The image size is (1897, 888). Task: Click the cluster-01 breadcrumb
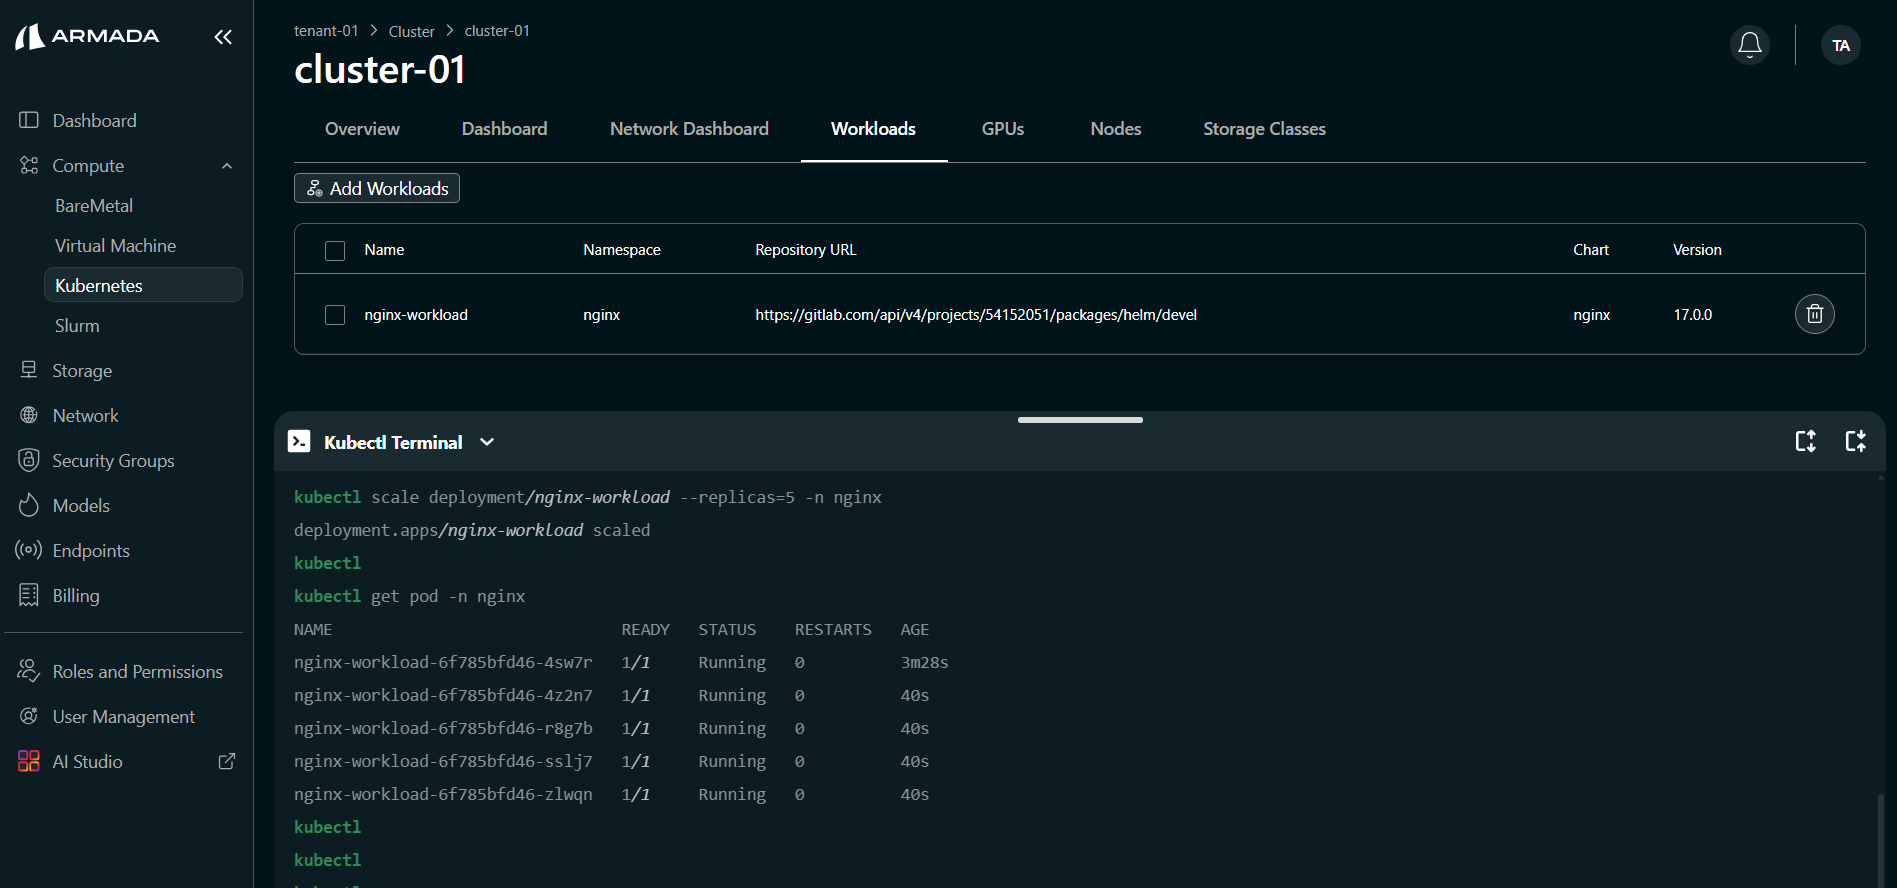pyautogui.click(x=497, y=31)
